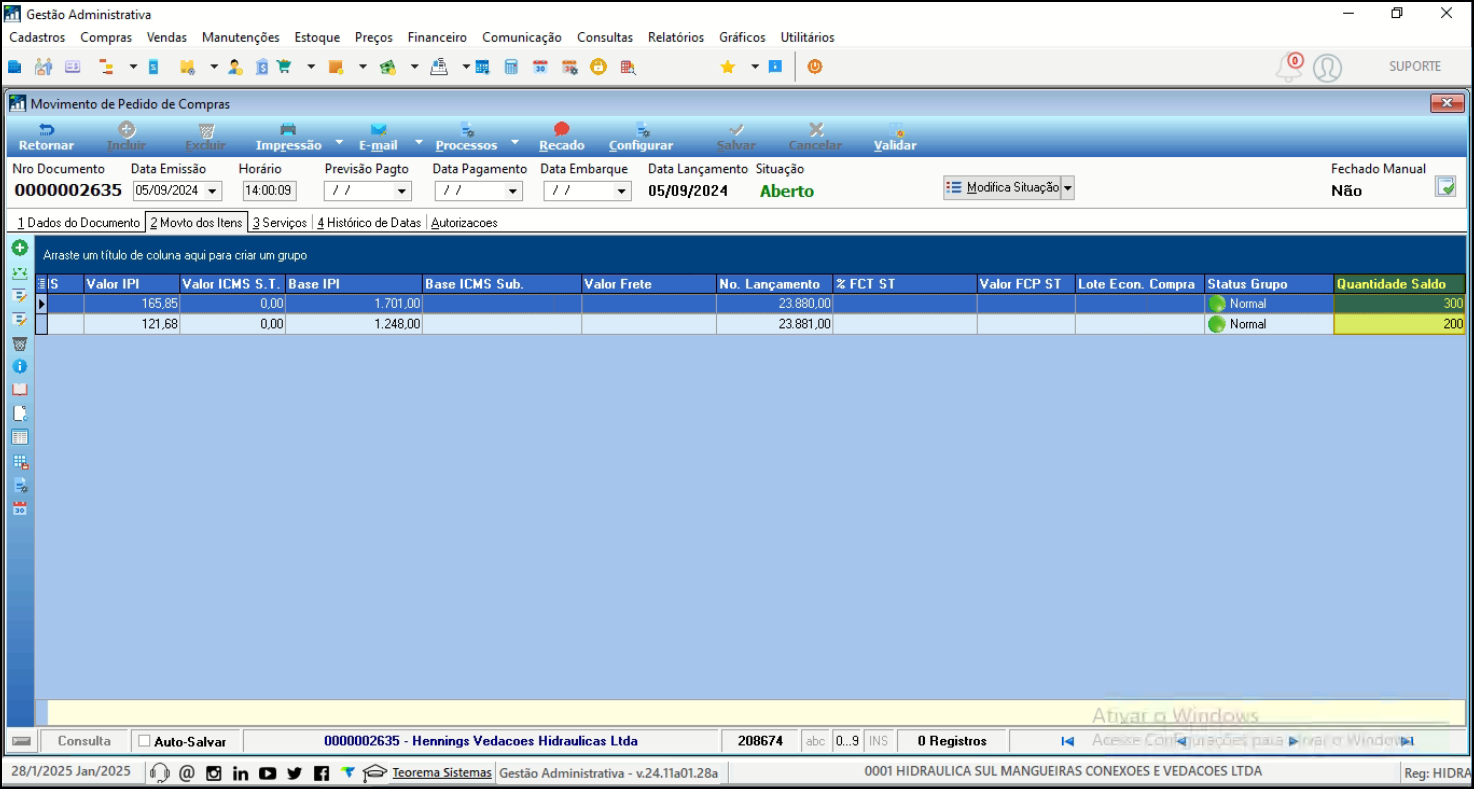Expand the dropdown arrow beside the star icon
Viewport: 1474px width, 789px height.
755,67
